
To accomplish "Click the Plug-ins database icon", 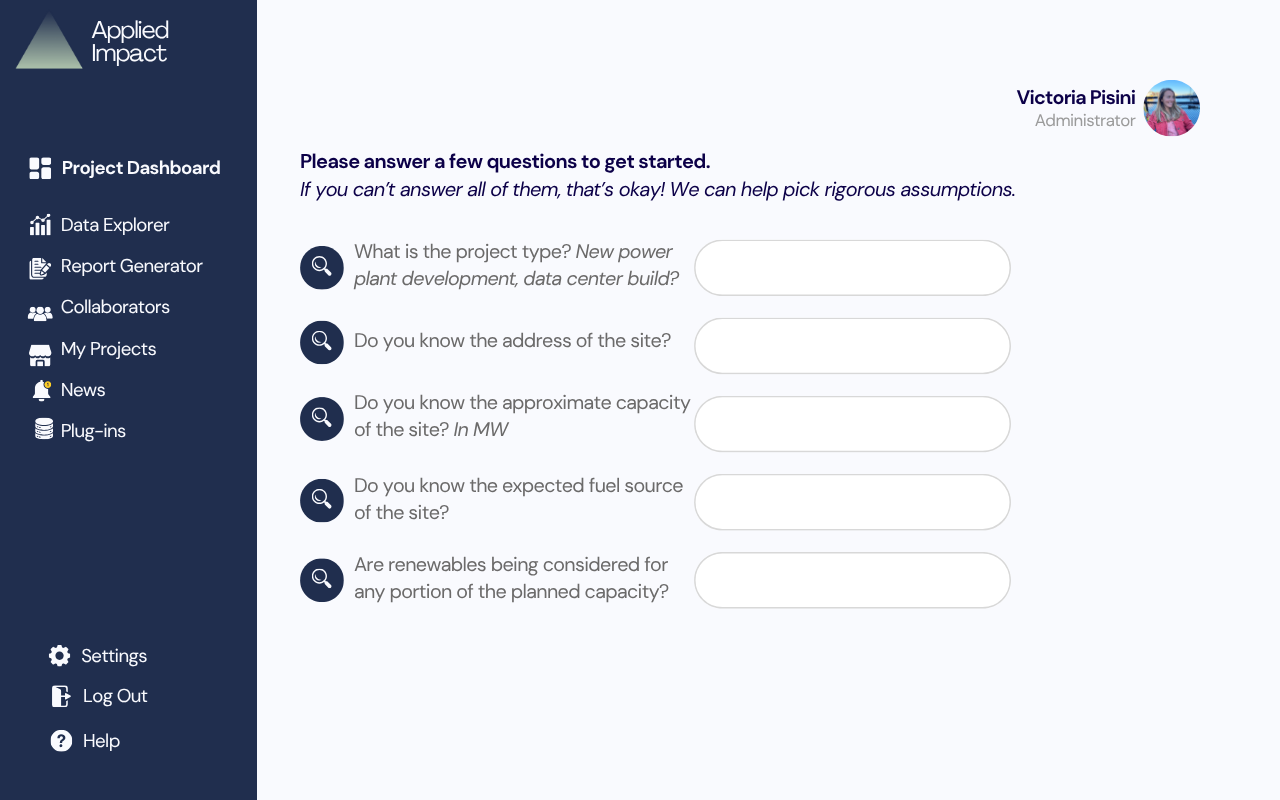I will [44, 430].
